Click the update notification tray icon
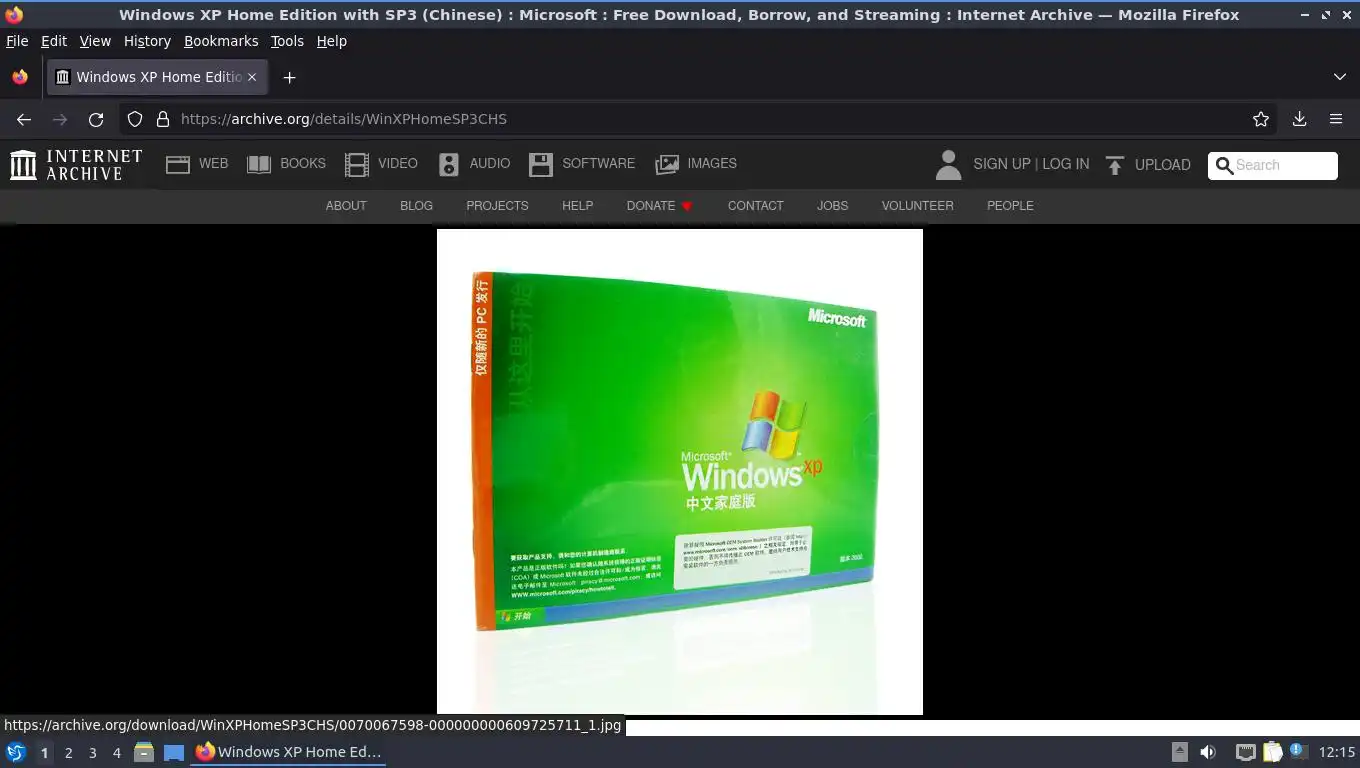1360x768 pixels. 1298,750
